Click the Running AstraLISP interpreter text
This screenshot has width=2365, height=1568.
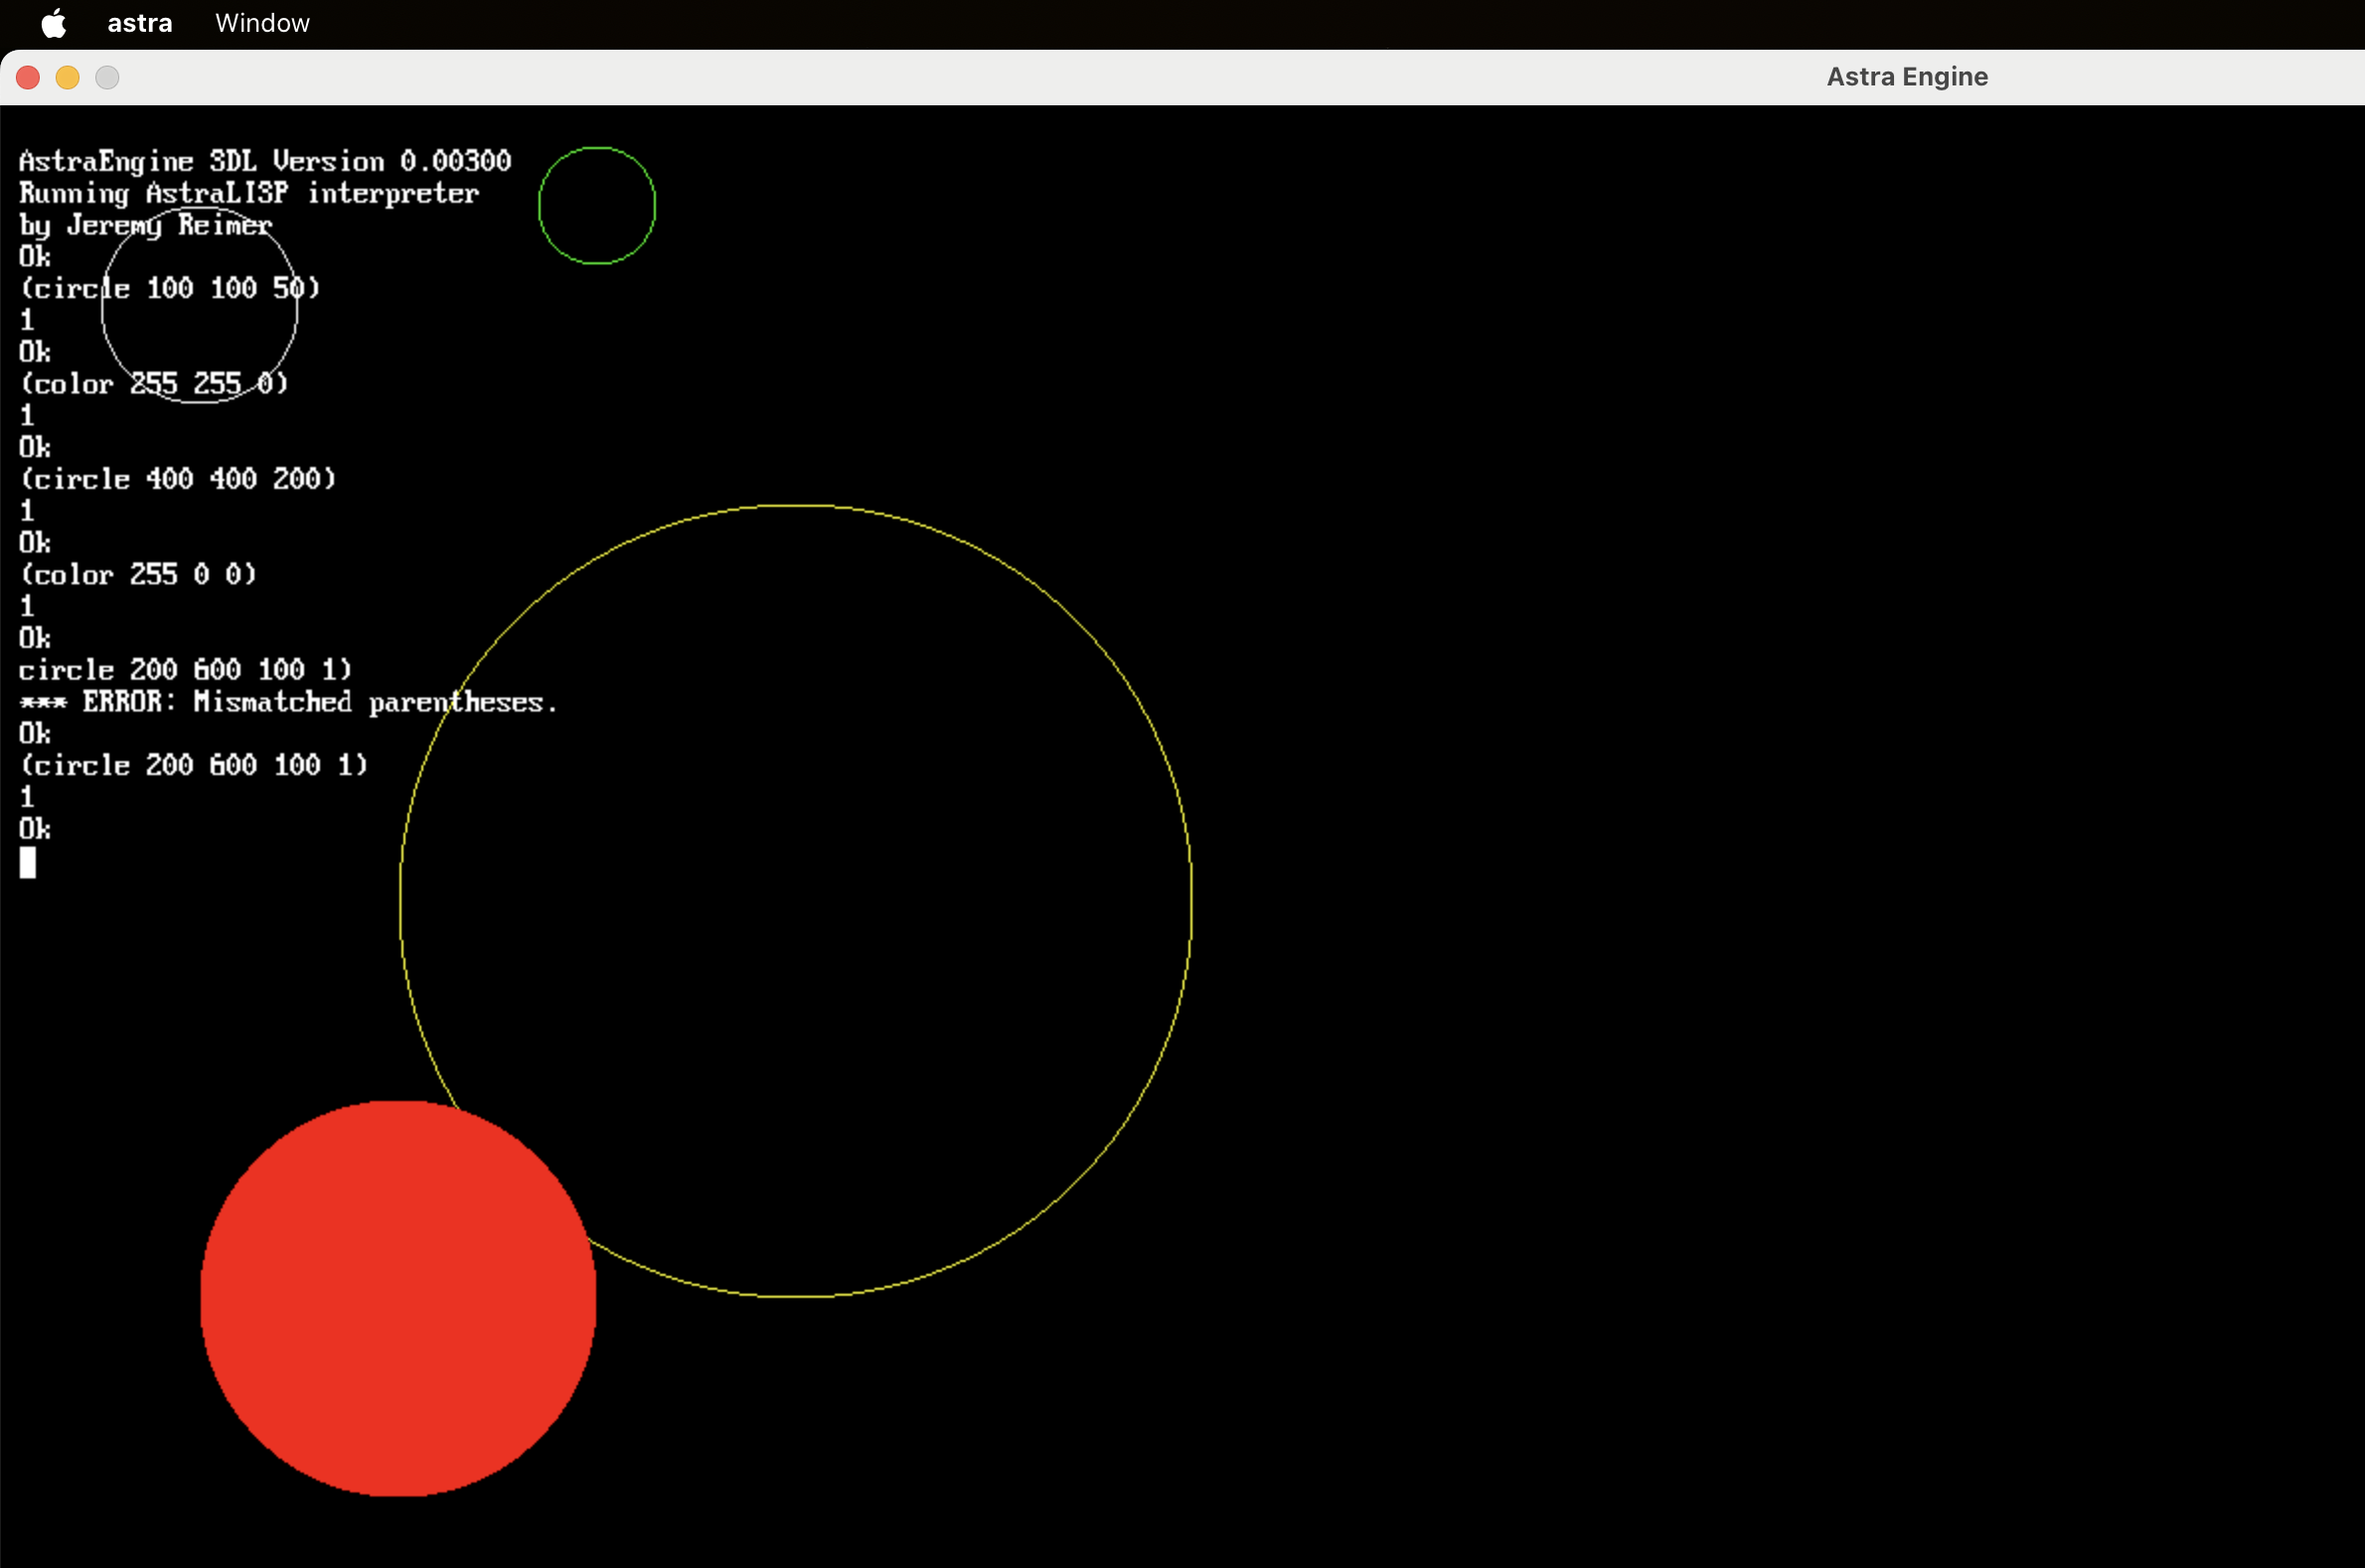(x=249, y=193)
